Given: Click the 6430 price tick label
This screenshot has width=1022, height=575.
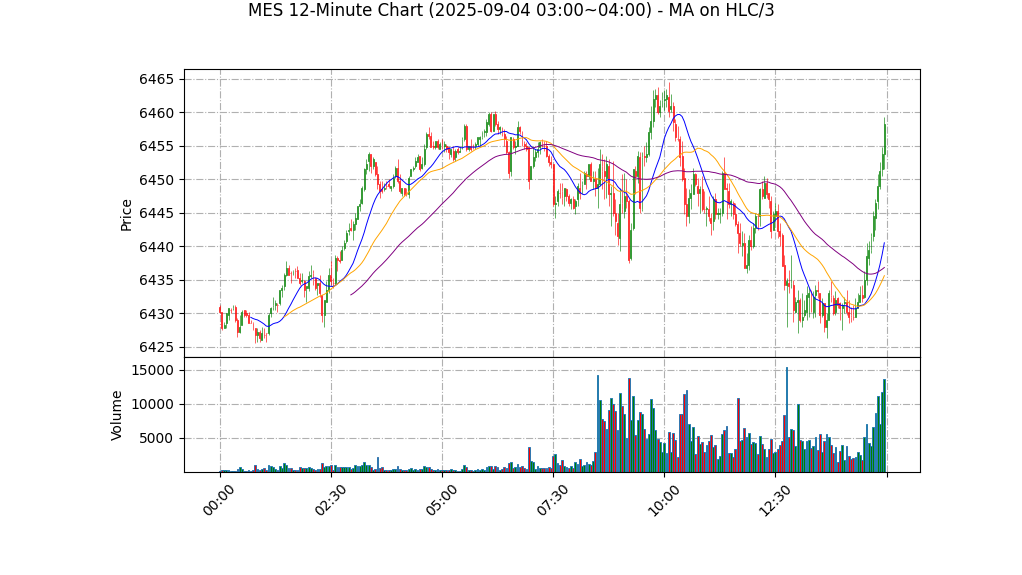Looking at the screenshot, I should (x=156, y=314).
